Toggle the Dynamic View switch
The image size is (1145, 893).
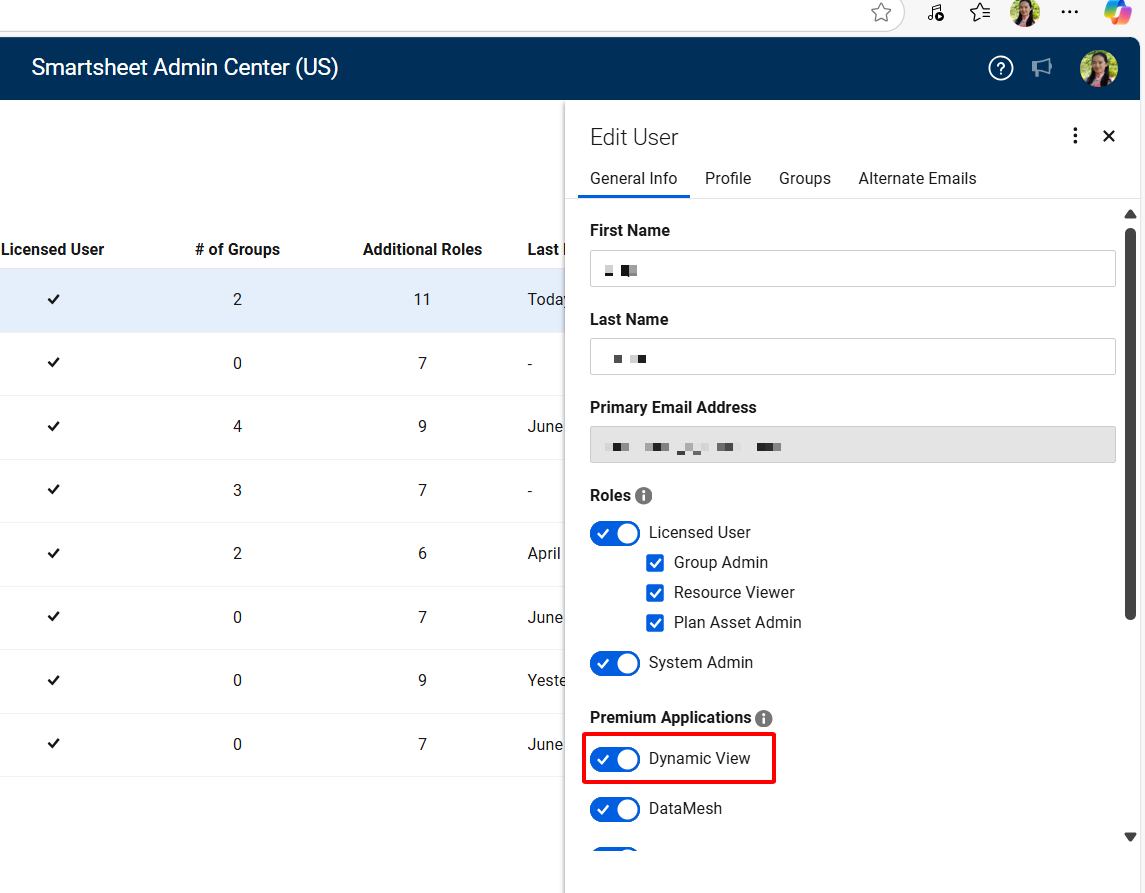point(615,759)
